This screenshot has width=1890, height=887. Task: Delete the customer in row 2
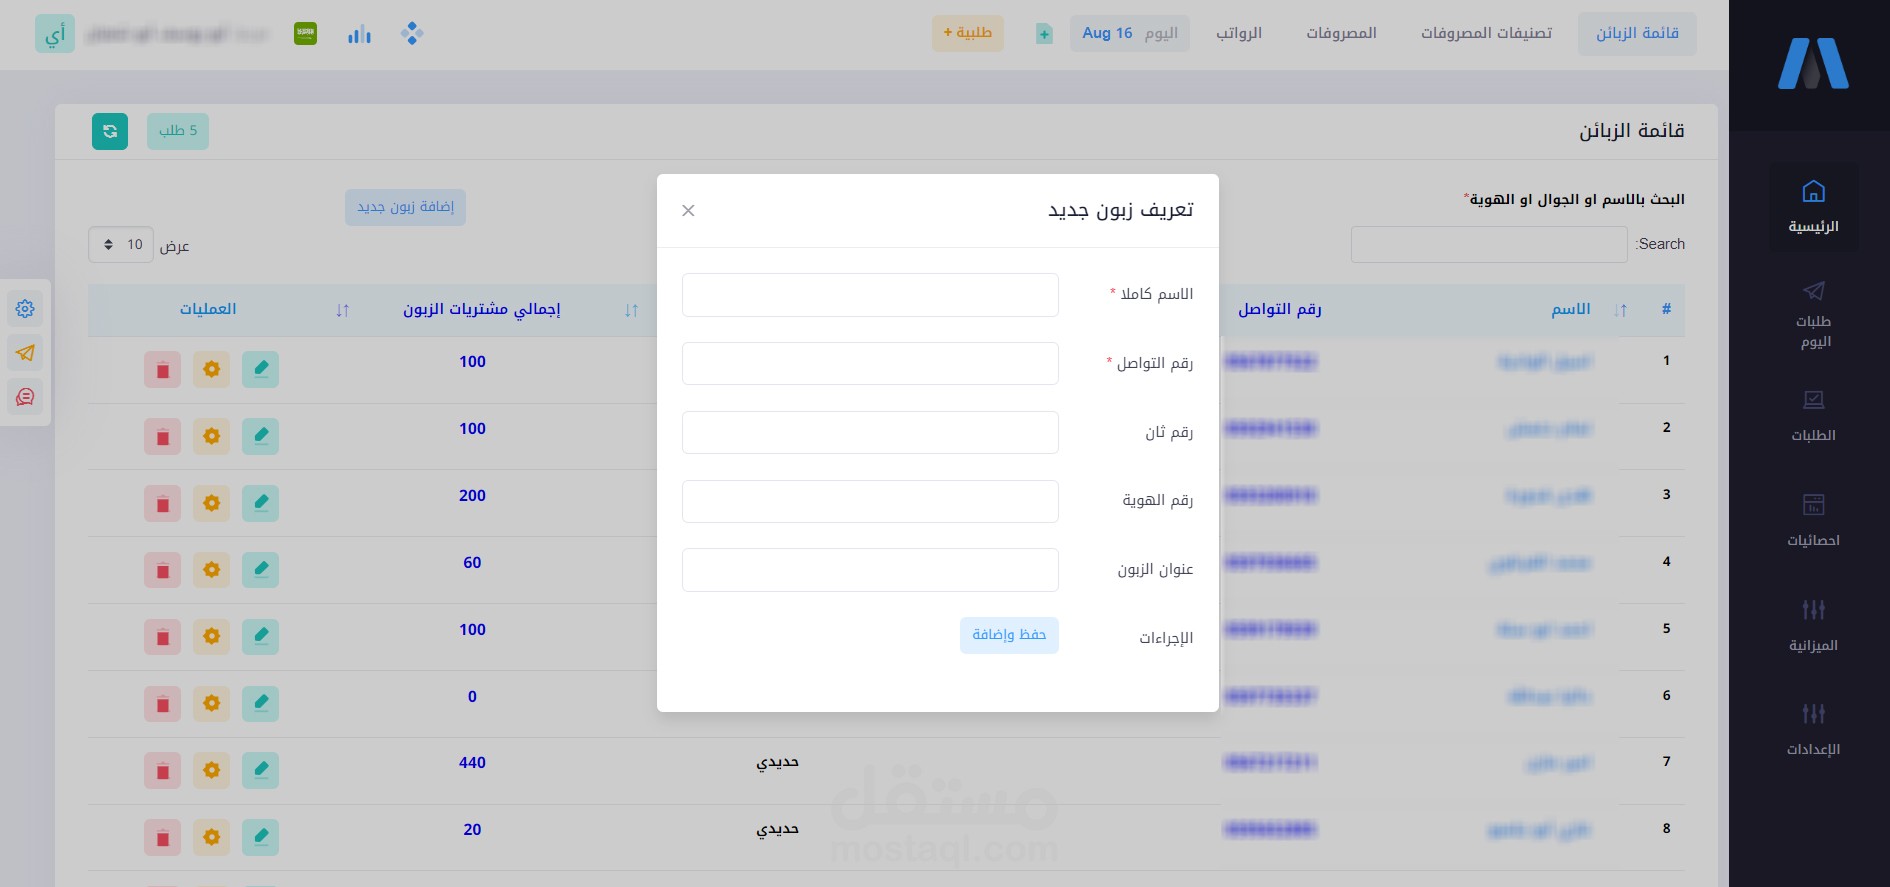tap(162, 436)
